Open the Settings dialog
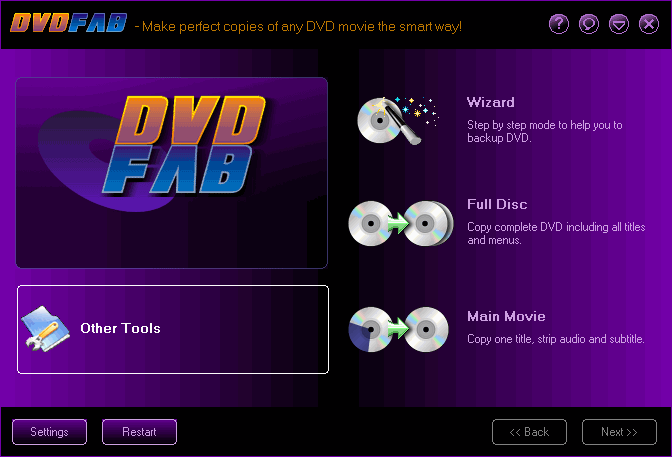 pos(49,432)
